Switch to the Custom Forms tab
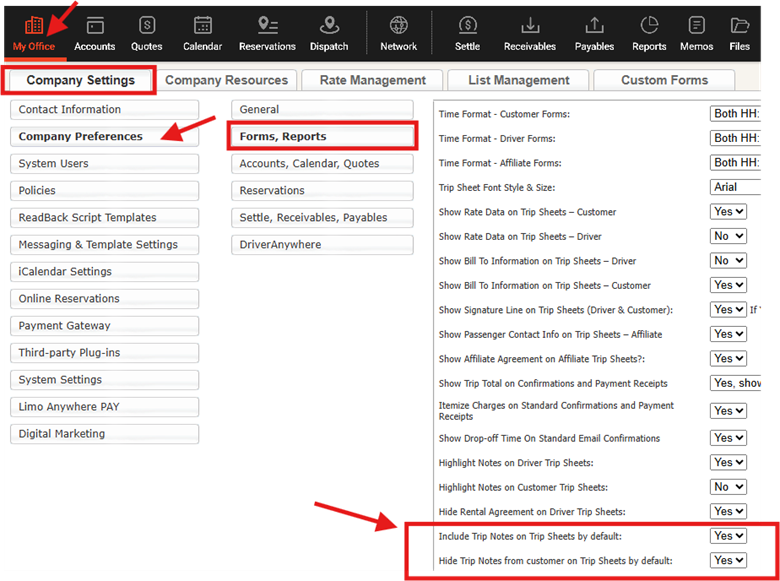 tap(664, 80)
